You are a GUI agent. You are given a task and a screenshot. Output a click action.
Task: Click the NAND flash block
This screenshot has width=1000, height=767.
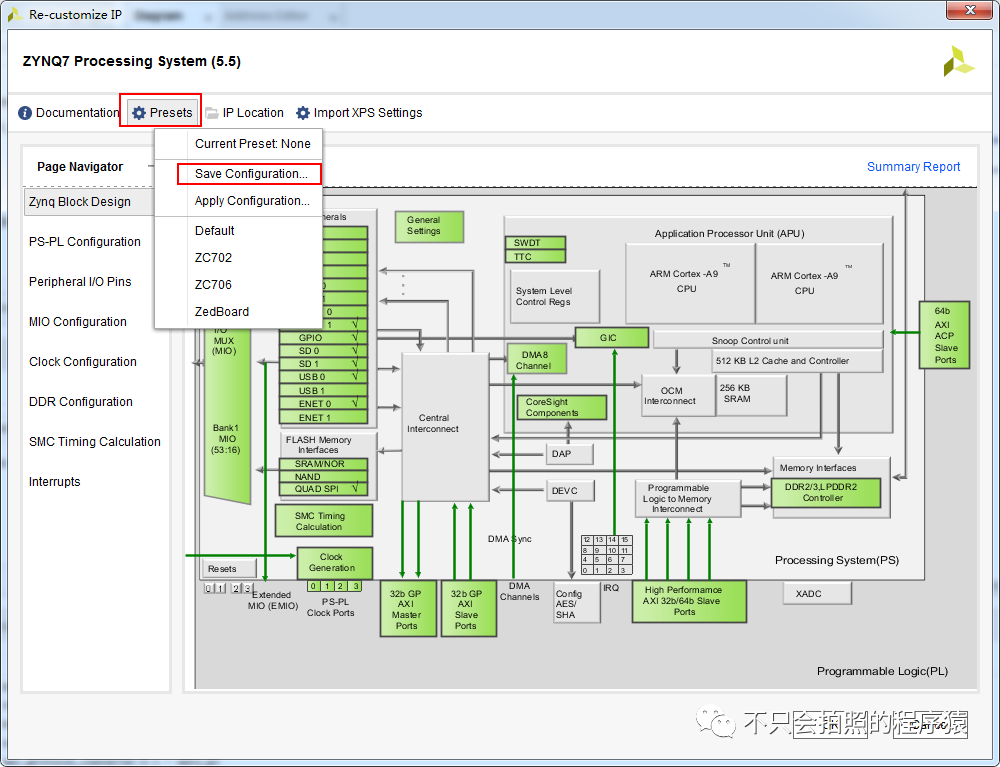[x=323, y=477]
